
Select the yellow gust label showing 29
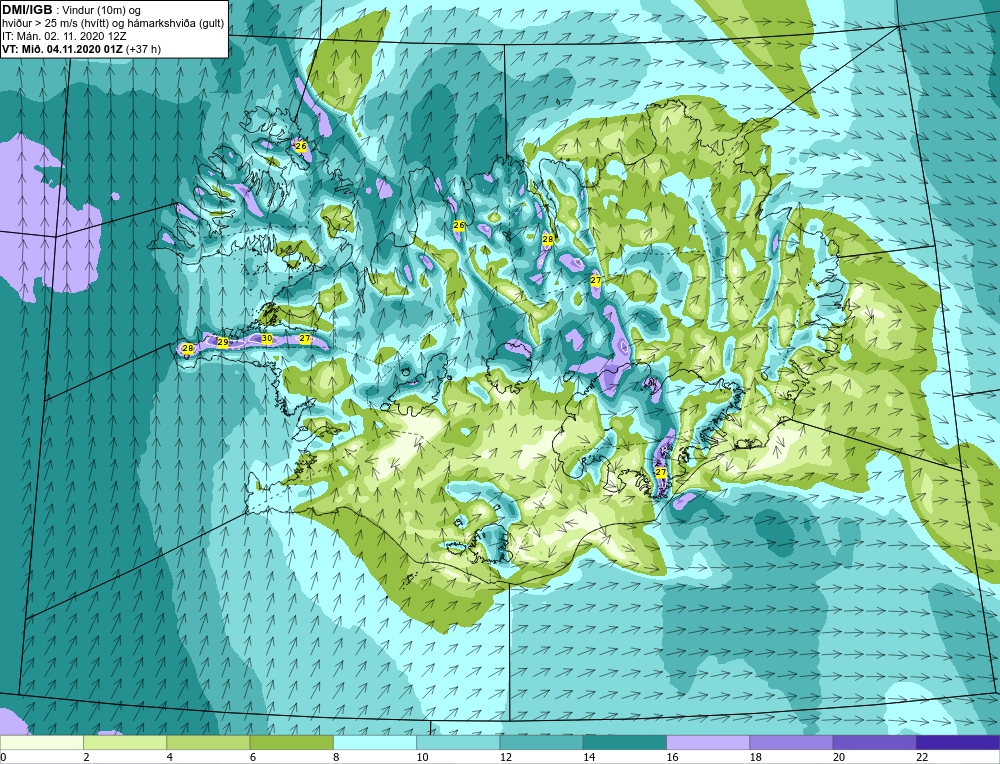coord(223,342)
